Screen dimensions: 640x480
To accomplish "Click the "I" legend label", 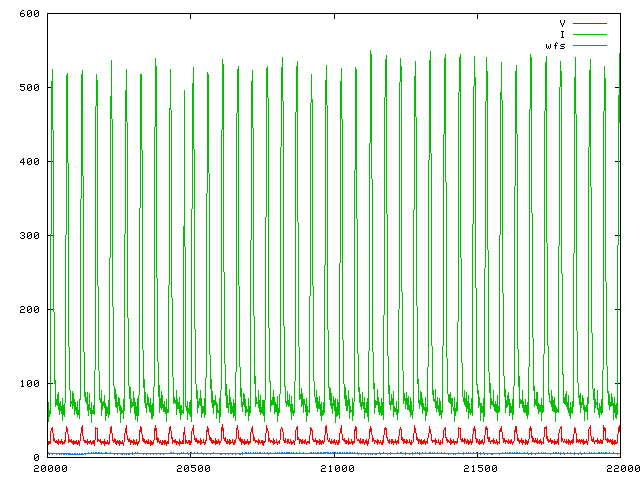I will 562,34.
